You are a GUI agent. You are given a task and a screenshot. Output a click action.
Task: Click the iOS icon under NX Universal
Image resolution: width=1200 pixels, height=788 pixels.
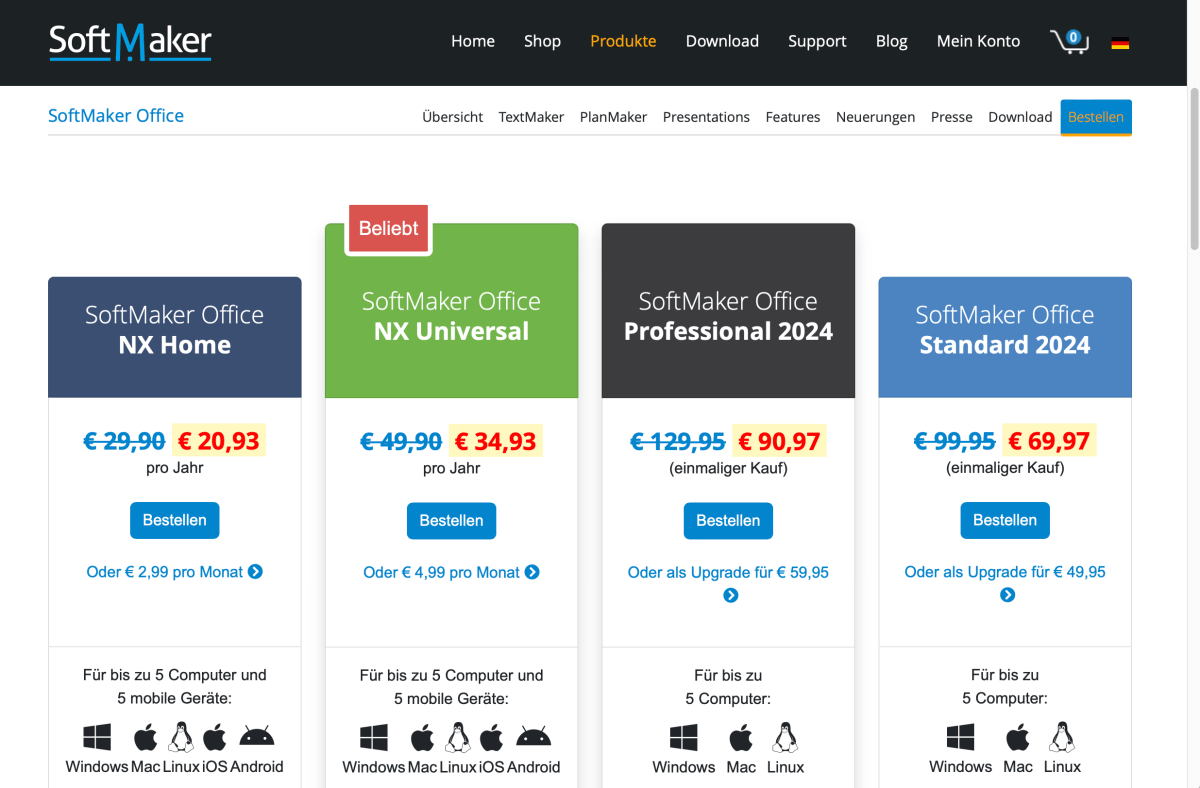click(x=491, y=739)
